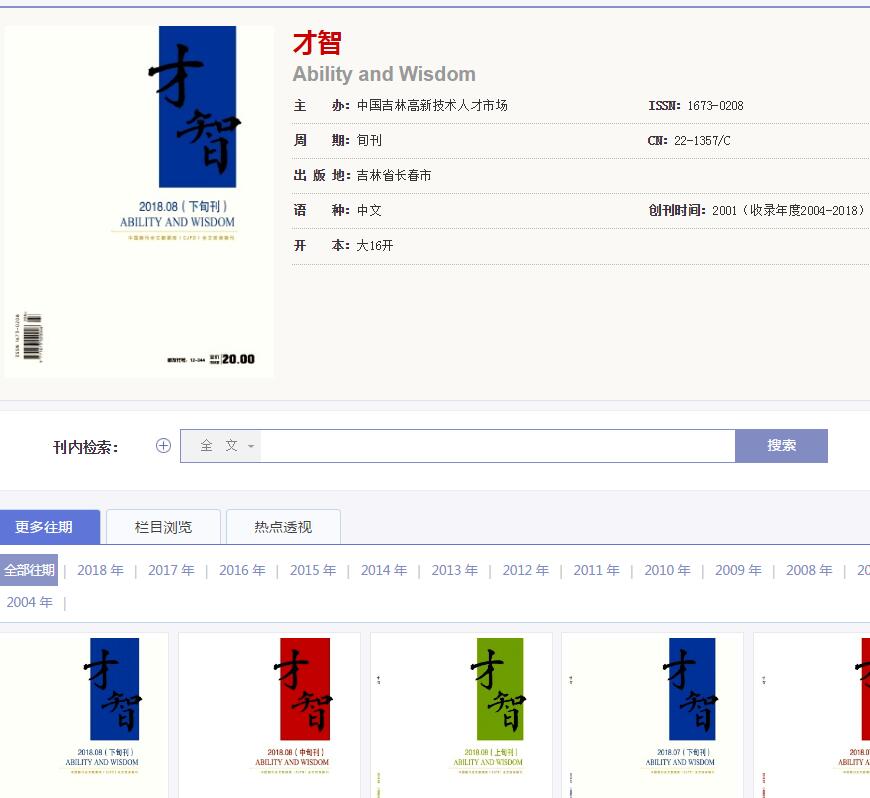Click the sponsor name 中国吉林高新技术人才市场
This screenshot has width=870, height=798.
pyautogui.click(x=432, y=105)
